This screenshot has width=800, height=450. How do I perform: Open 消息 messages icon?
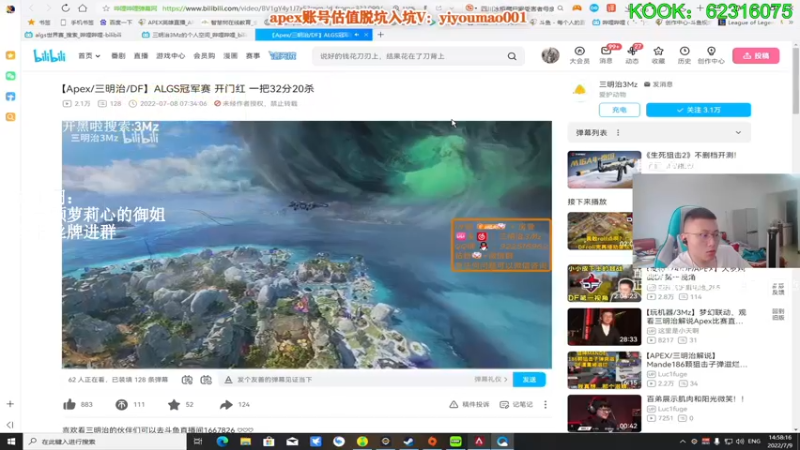[x=606, y=55]
